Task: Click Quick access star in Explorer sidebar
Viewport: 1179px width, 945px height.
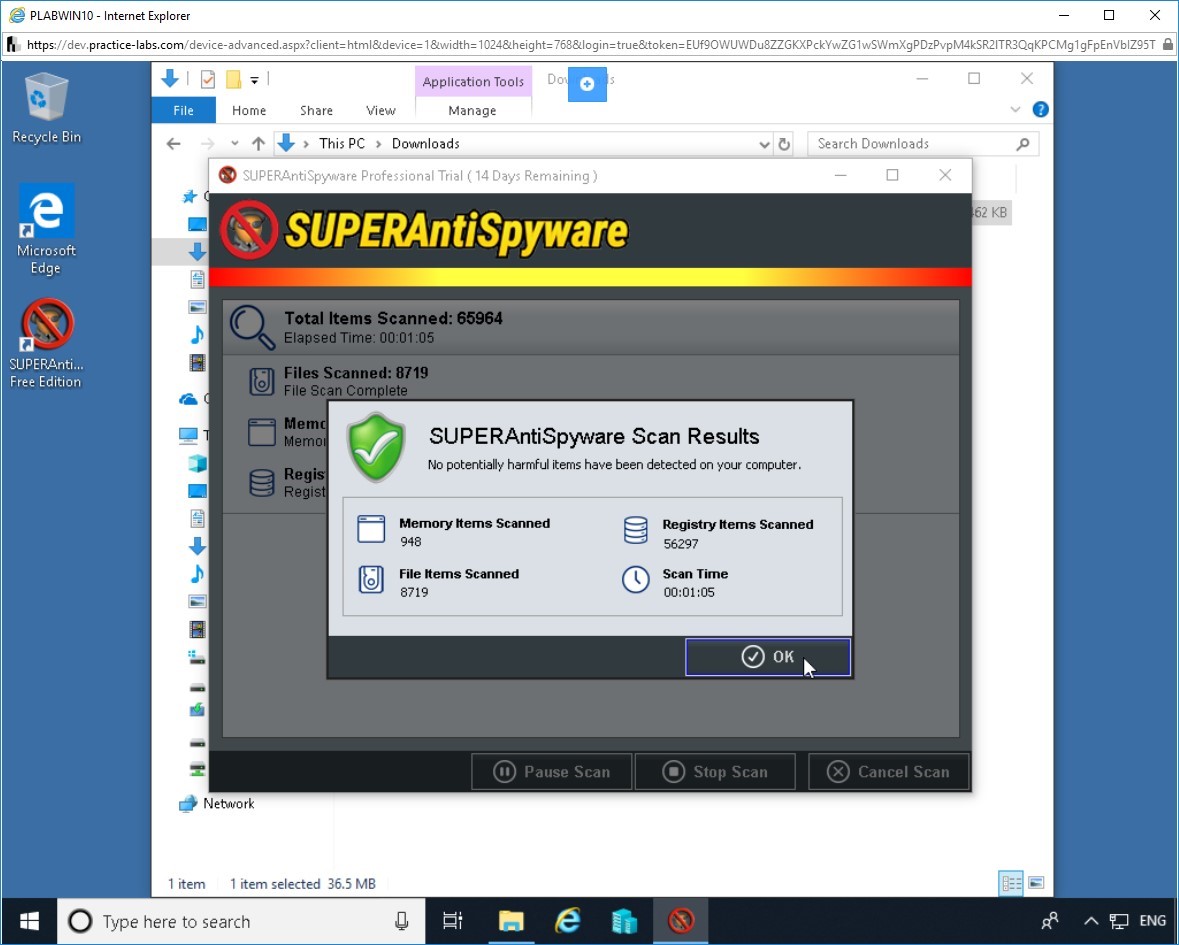Action: (x=189, y=196)
